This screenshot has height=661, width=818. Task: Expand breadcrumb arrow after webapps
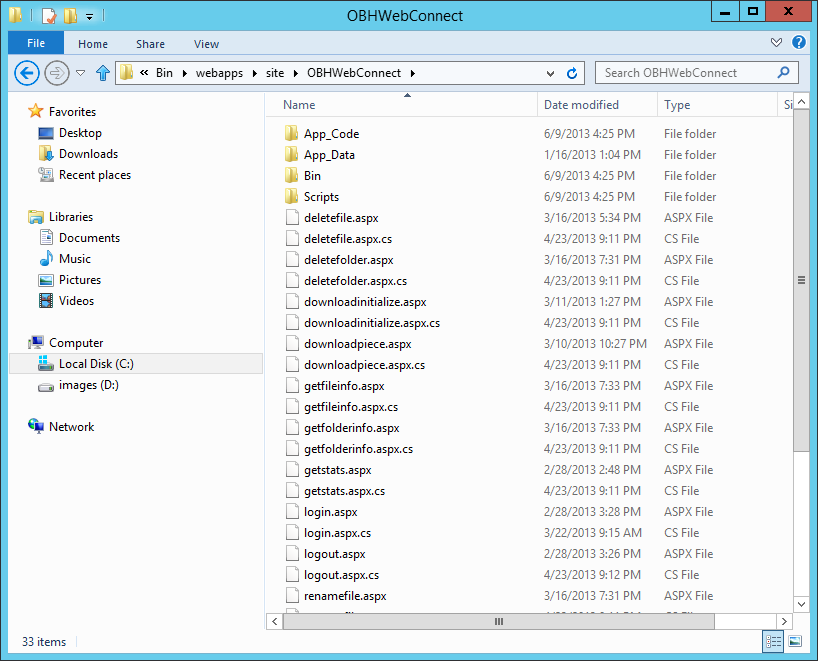click(255, 74)
